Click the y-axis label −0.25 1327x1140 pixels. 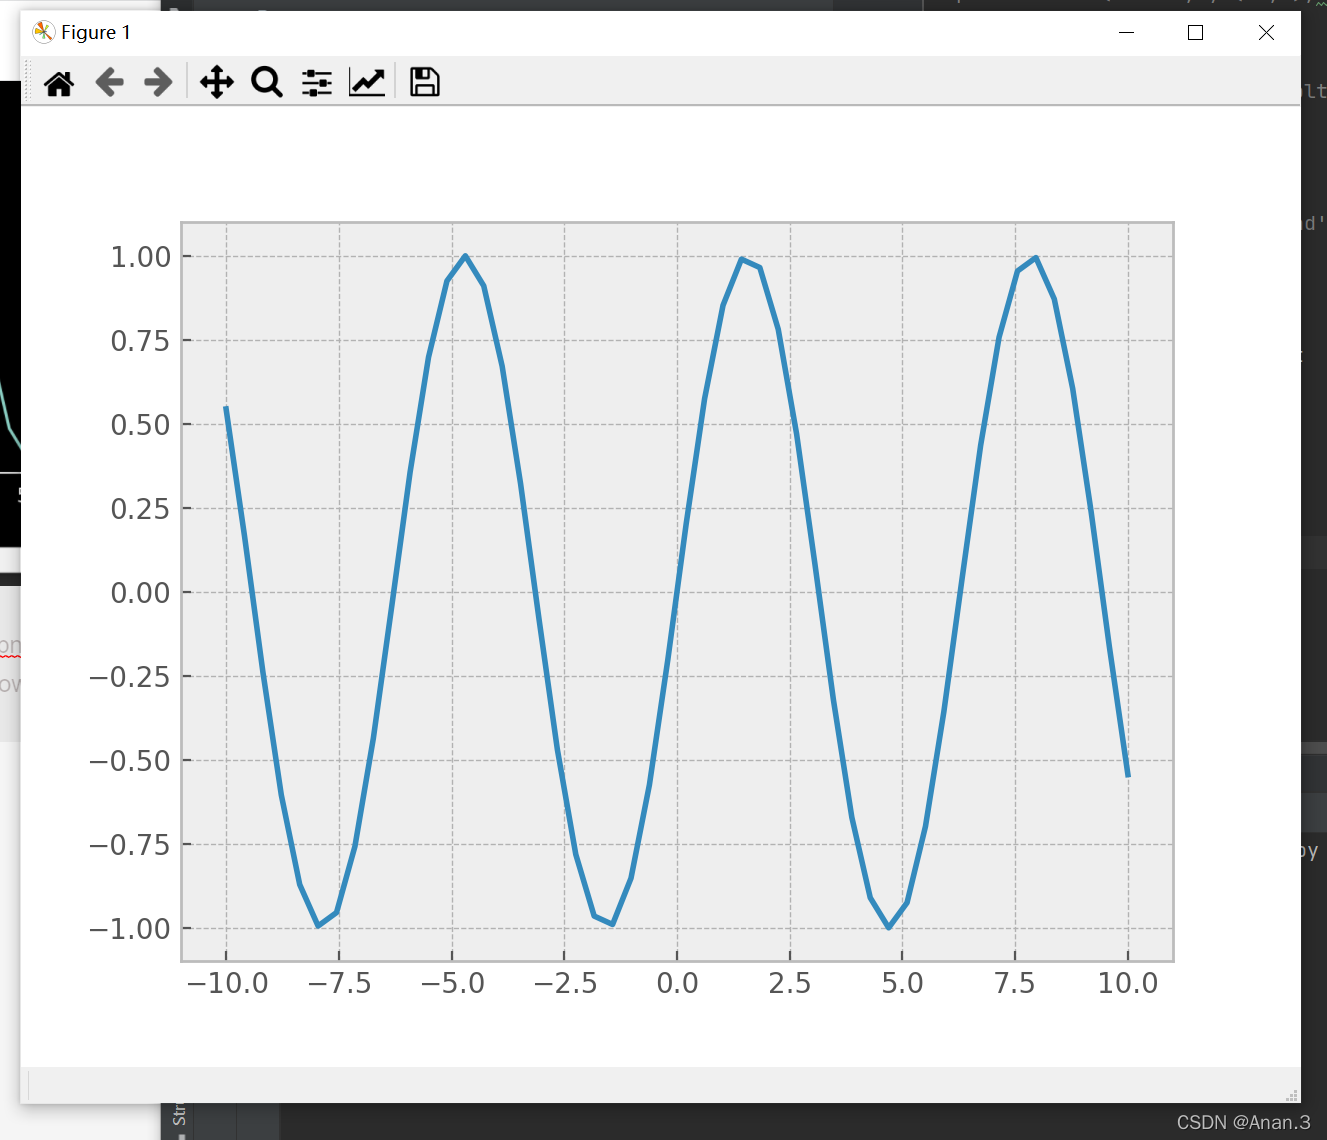130,677
